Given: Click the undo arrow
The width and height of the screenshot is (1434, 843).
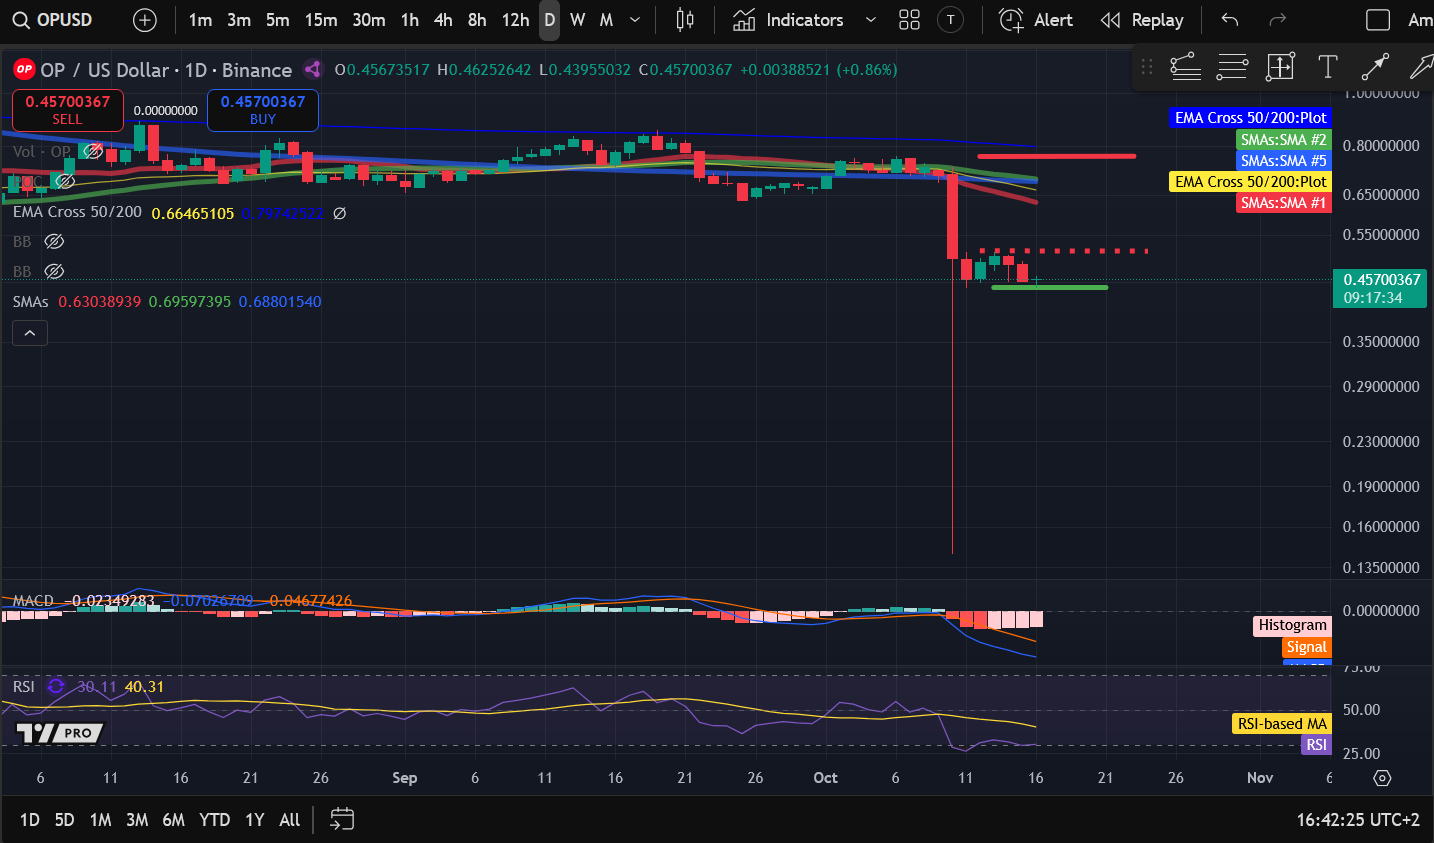Looking at the screenshot, I should pos(1230,20).
